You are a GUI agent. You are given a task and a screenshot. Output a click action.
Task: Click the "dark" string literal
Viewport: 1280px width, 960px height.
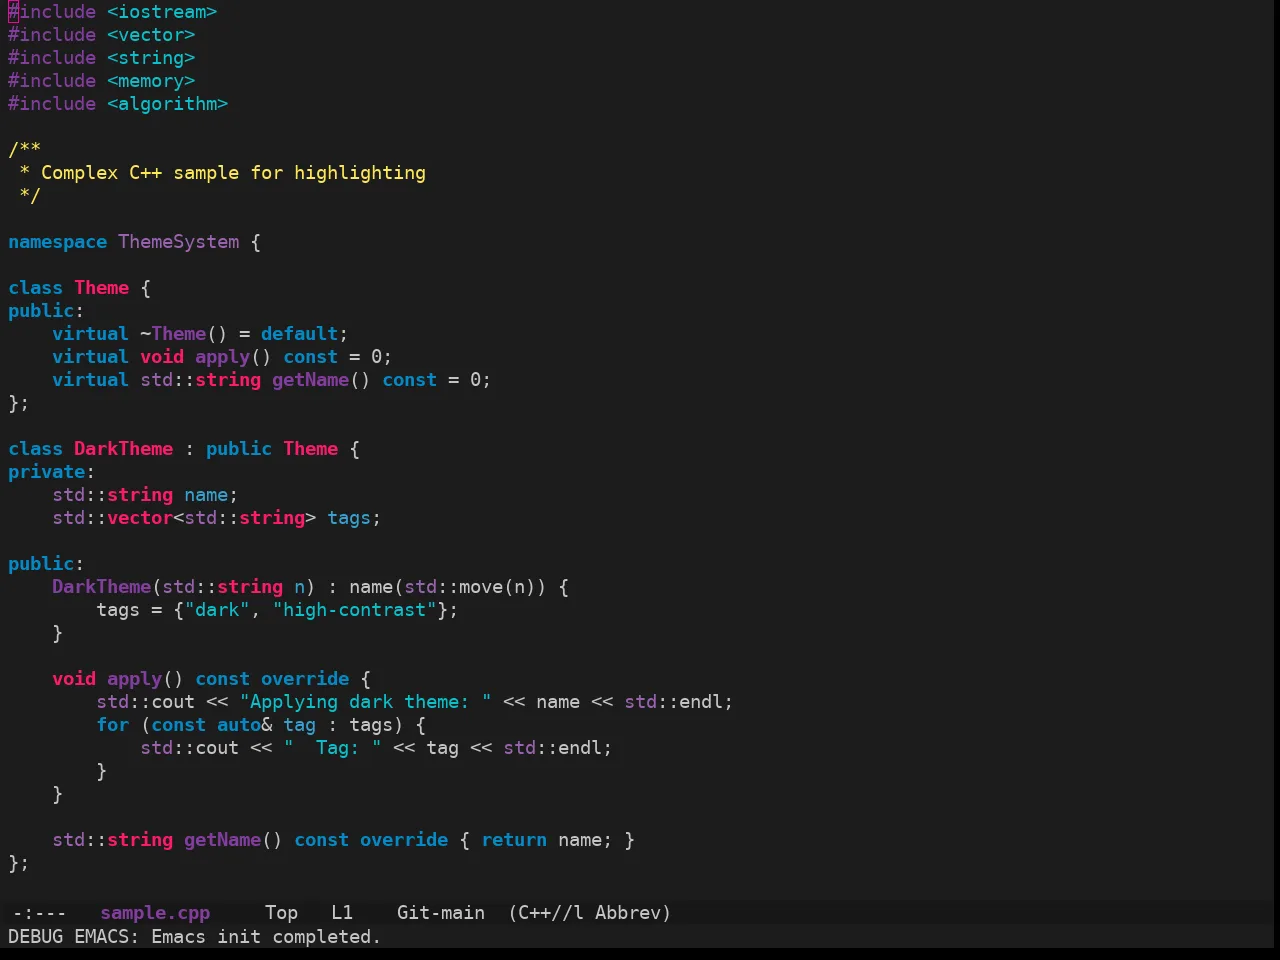tap(217, 610)
